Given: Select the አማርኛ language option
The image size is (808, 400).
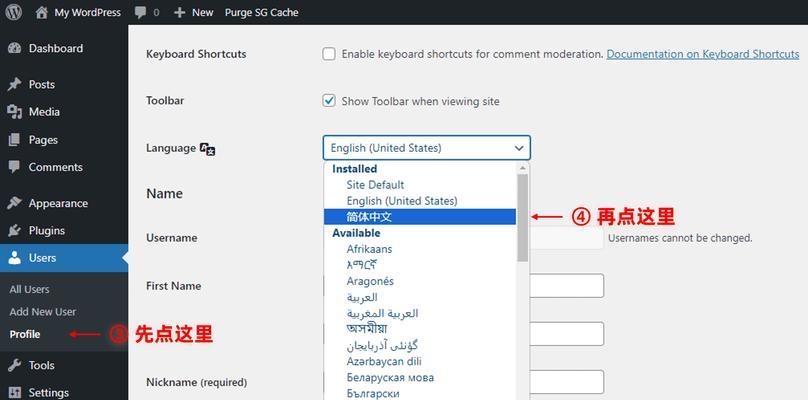Looking at the screenshot, I should pyautogui.click(x=420, y=265).
